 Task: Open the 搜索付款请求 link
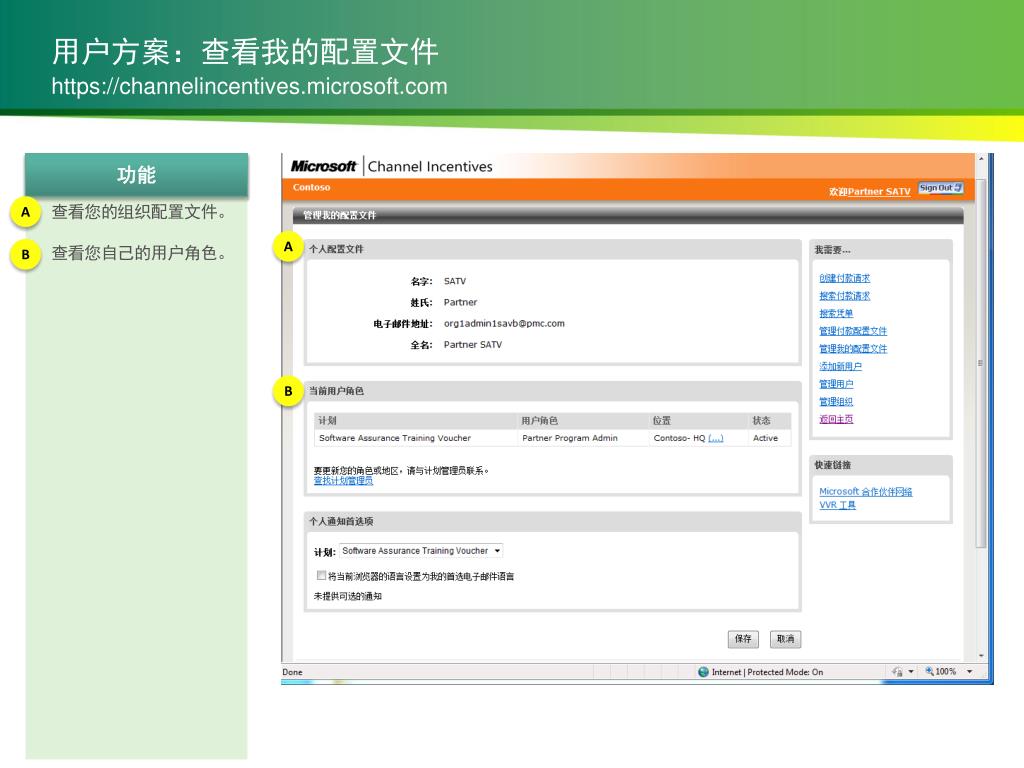(844, 296)
